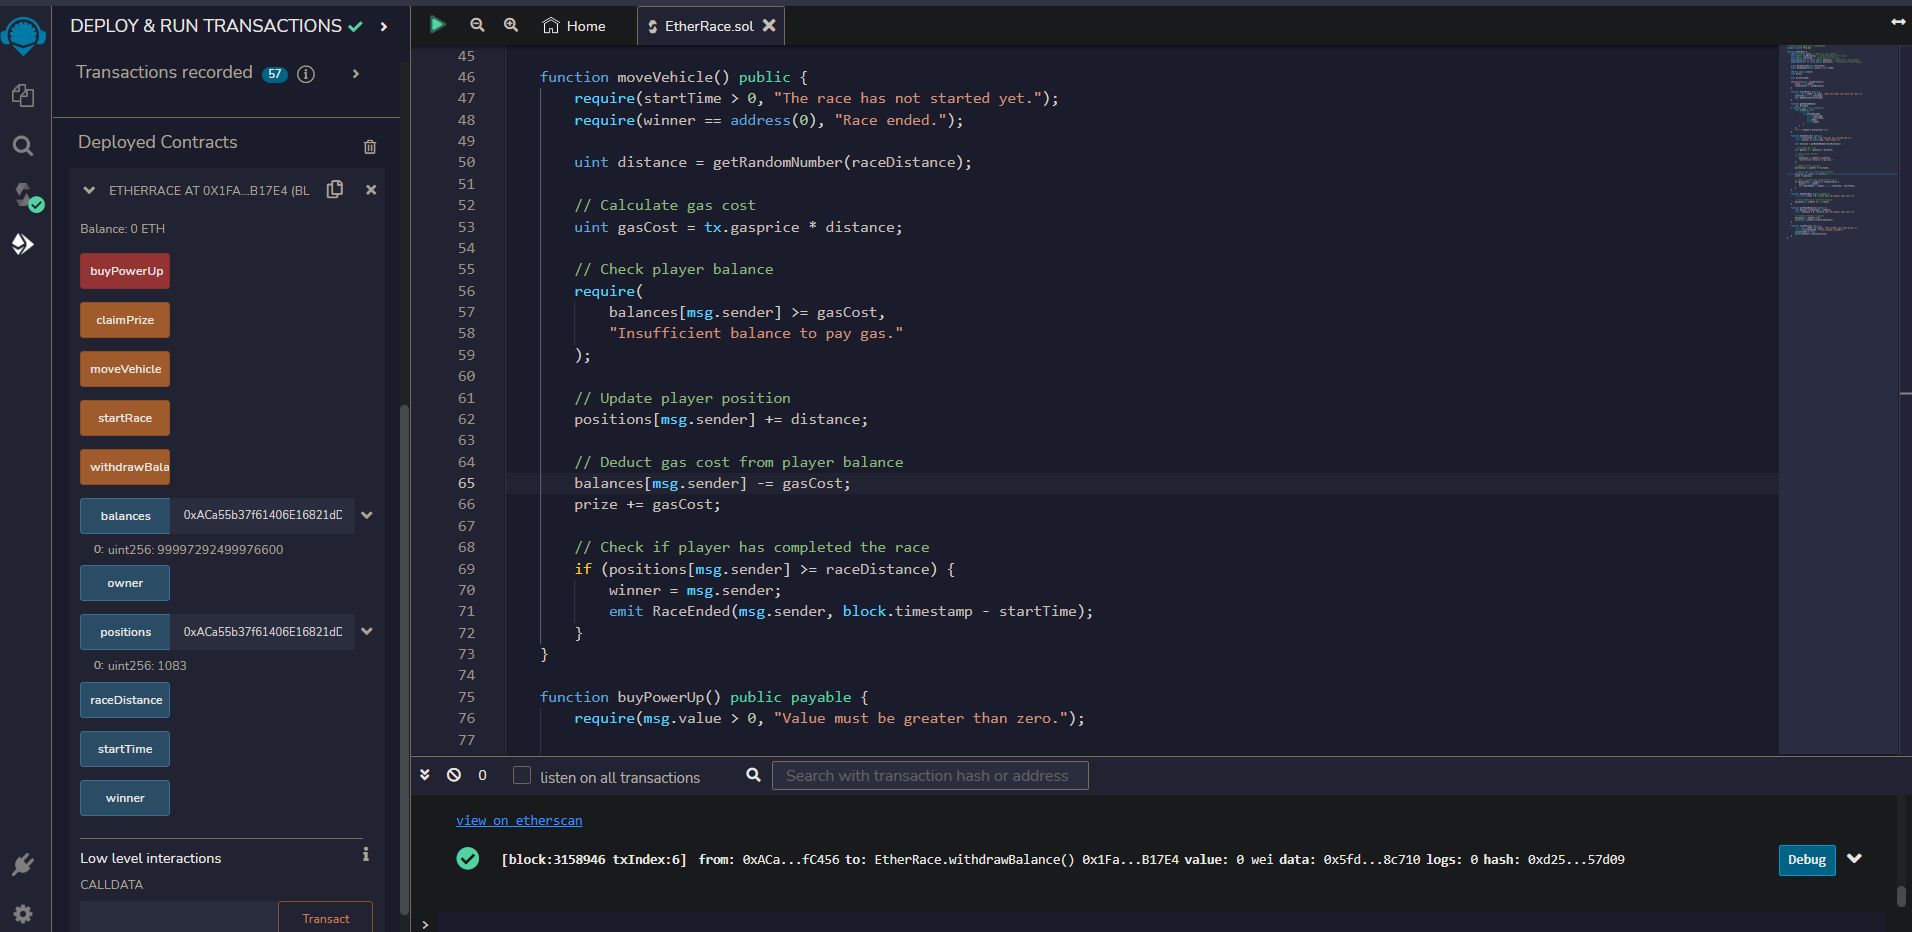Screen dimensions: 1912x932
Task: Expand the withdrawBalance transaction details
Action: (x=1854, y=859)
